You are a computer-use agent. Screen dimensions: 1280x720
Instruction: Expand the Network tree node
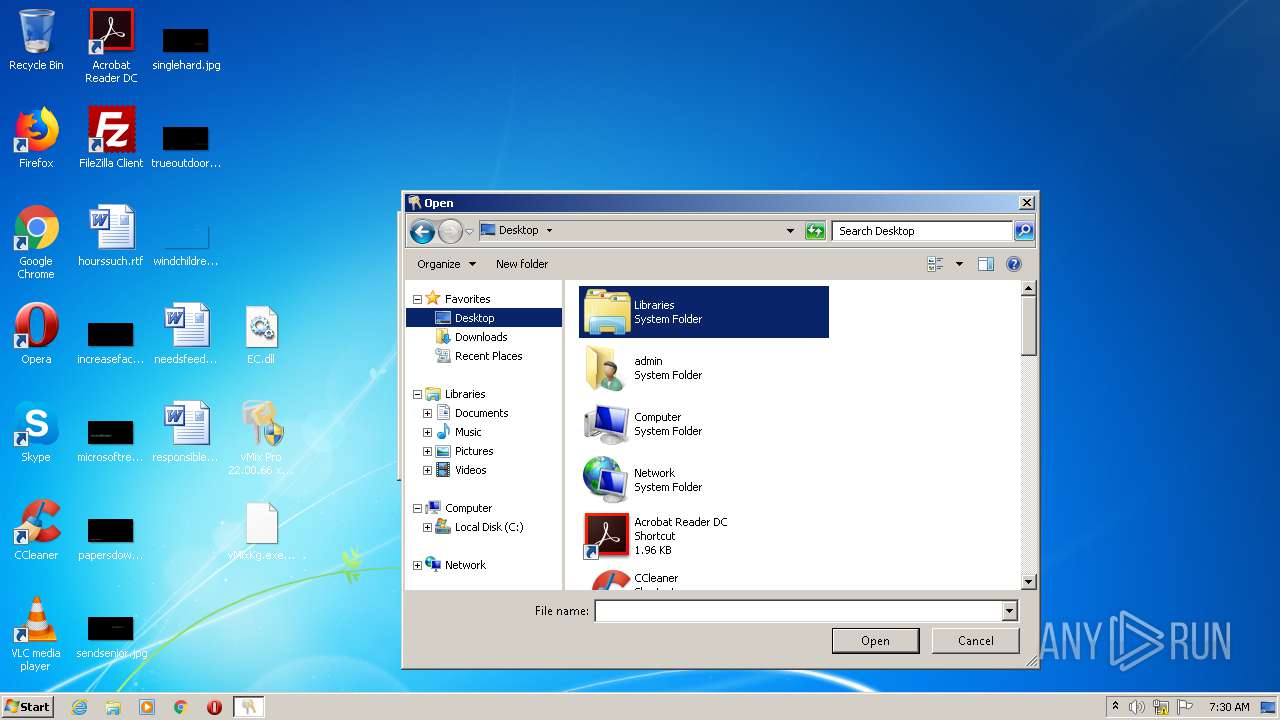pyautogui.click(x=417, y=565)
